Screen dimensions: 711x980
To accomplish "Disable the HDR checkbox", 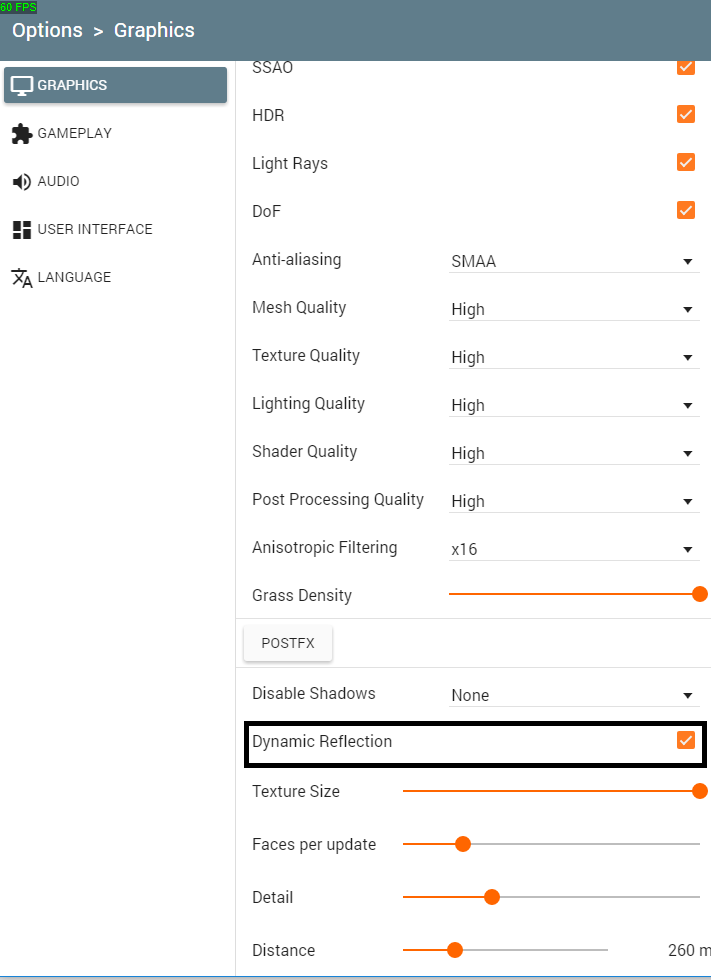I will (685, 114).
